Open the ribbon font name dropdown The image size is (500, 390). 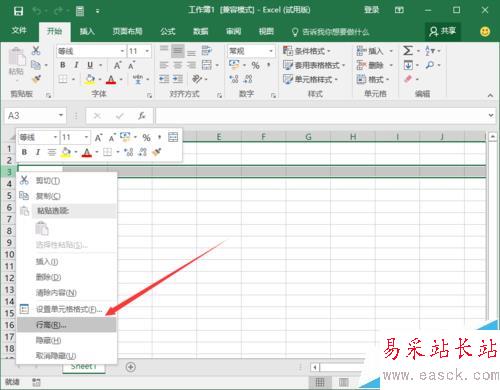pyautogui.click(x=122, y=51)
